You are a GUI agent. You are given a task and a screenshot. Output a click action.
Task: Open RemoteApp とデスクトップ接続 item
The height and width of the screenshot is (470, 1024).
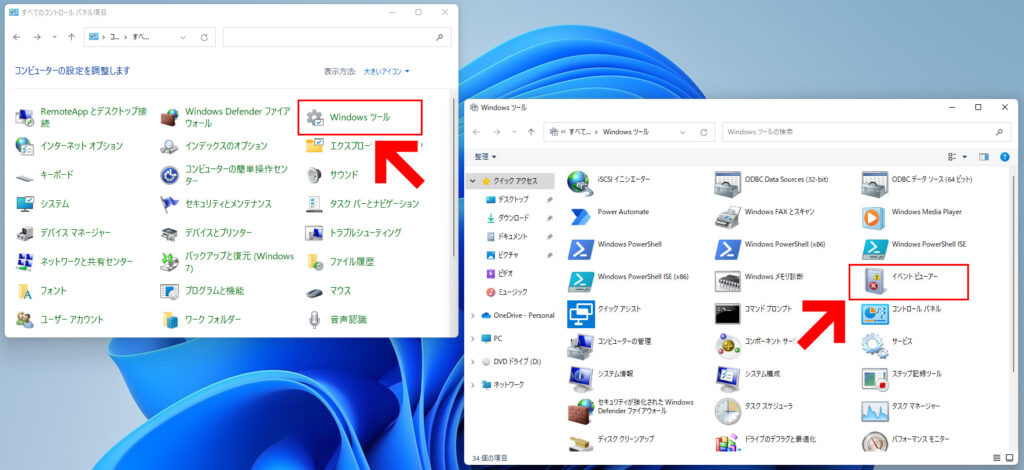click(x=82, y=118)
